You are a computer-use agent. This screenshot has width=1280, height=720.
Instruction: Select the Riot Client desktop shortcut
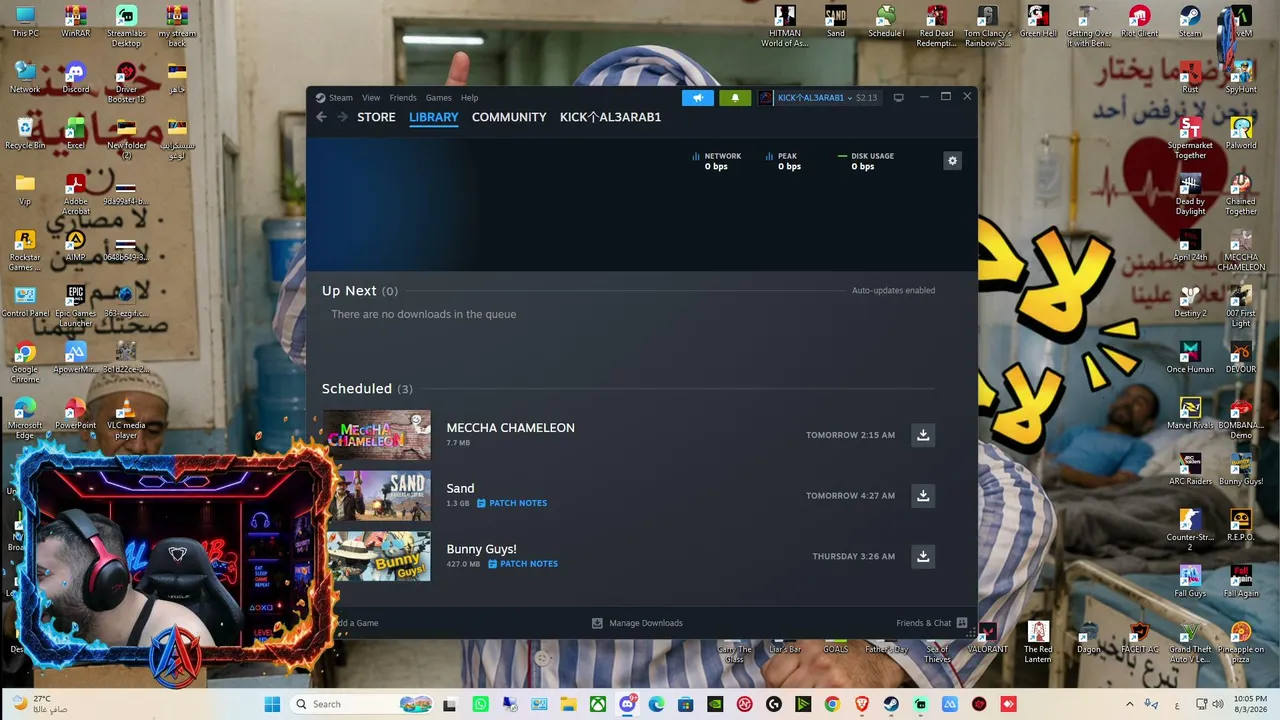[x=1139, y=22]
